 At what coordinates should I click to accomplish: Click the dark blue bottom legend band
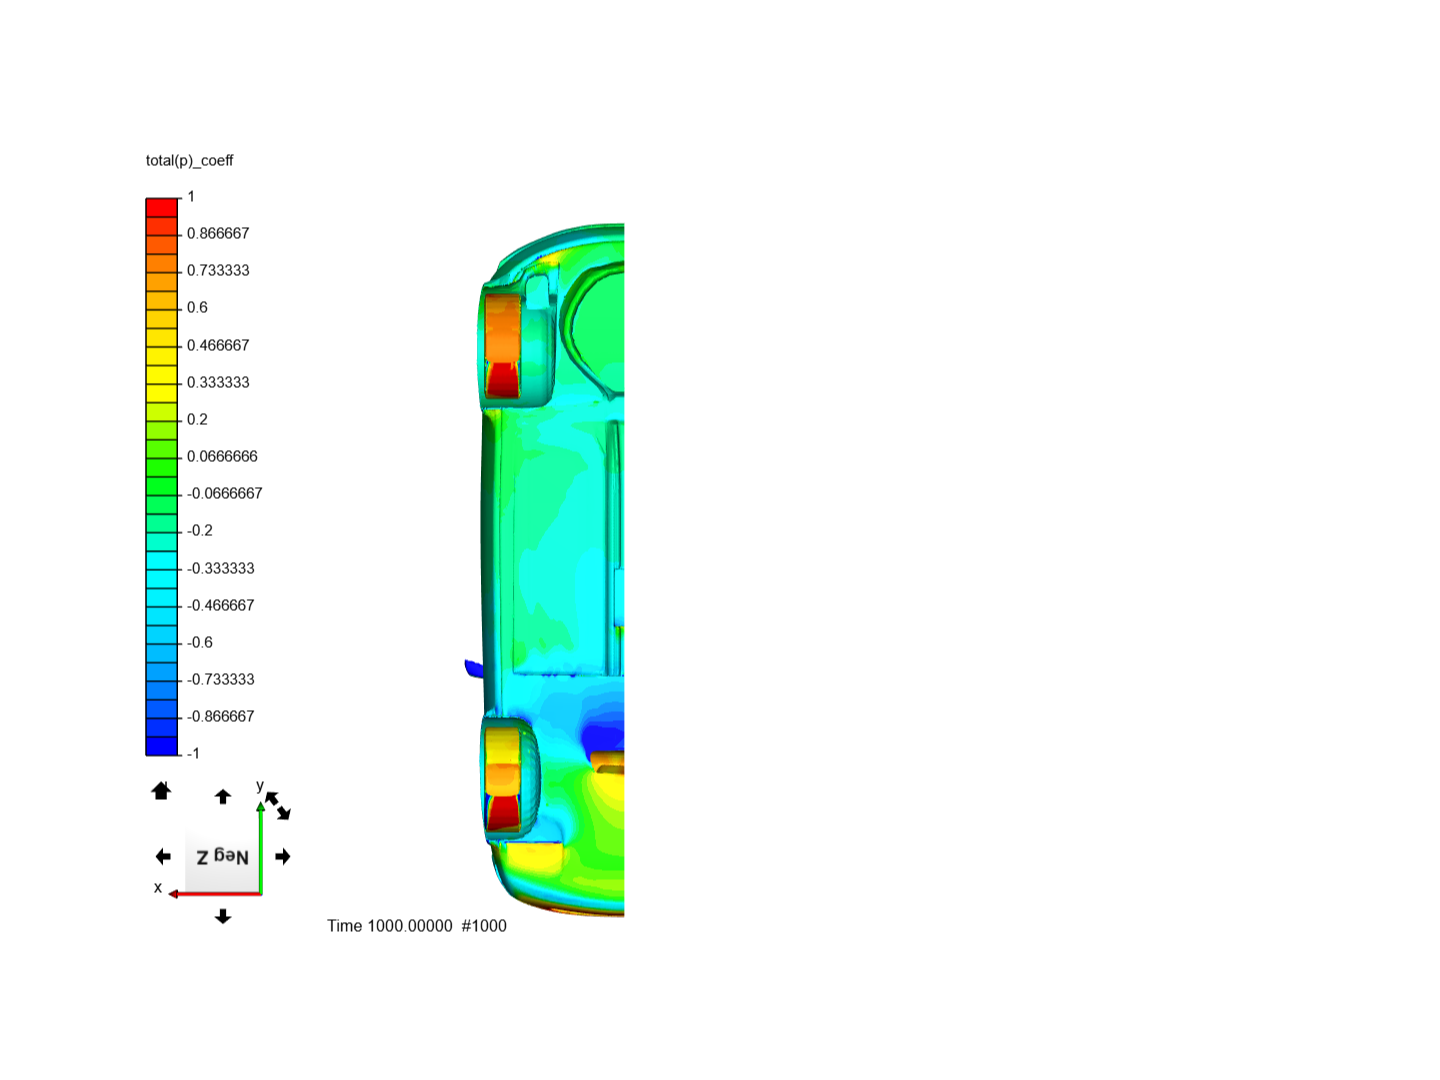coord(162,745)
